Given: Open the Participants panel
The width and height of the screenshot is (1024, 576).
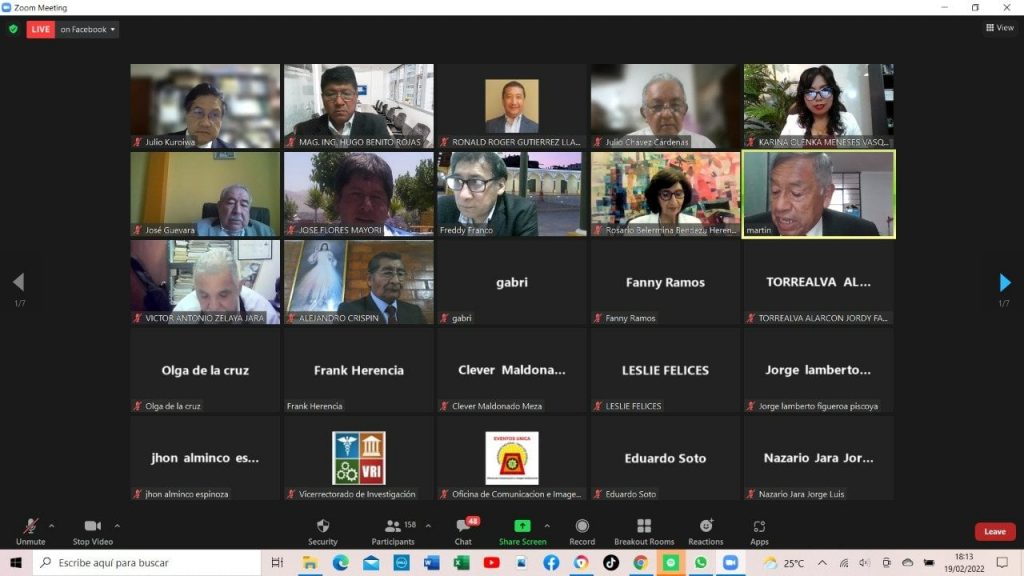Looking at the screenshot, I should click(393, 527).
